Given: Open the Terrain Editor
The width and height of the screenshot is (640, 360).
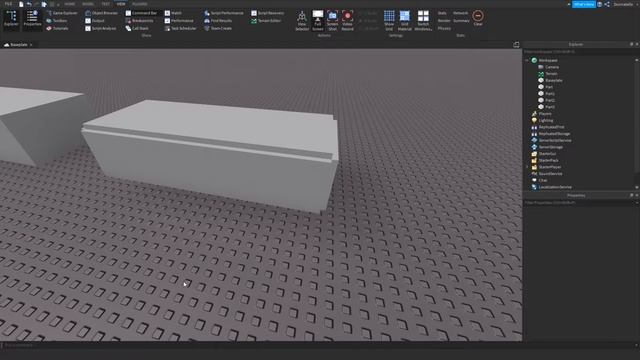Looking at the screenshot, I should point(266,21).
